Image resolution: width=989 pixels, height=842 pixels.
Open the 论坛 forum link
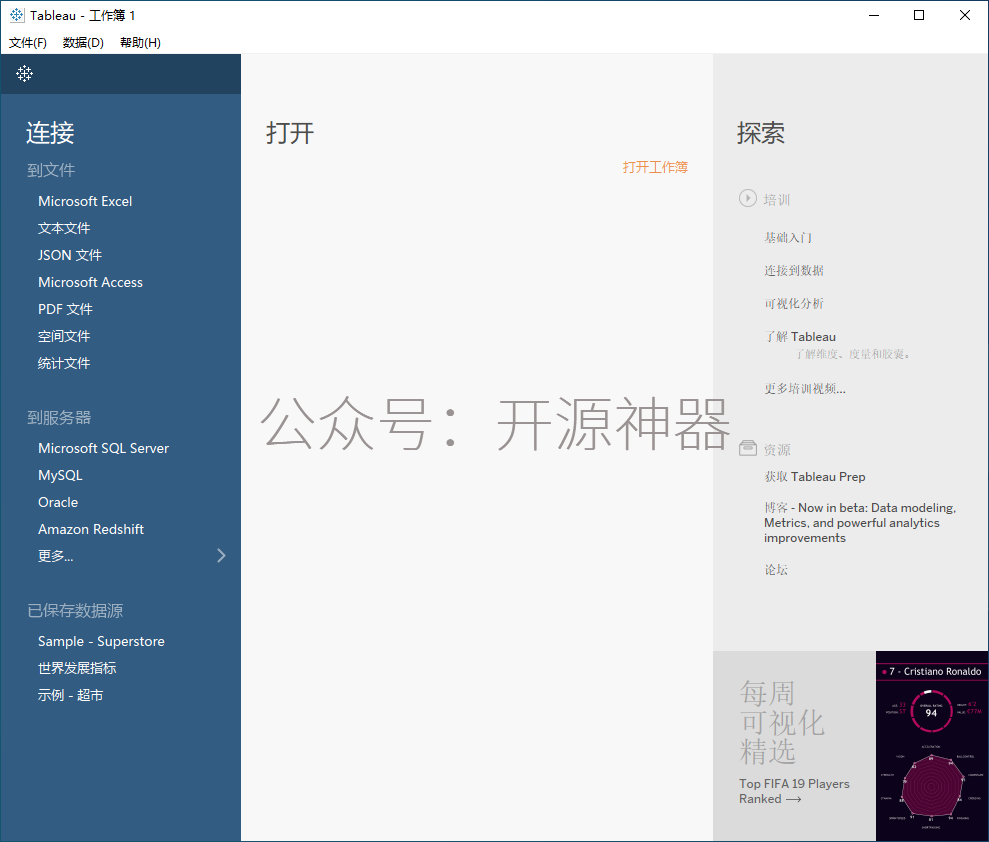[x=776, y=570]
